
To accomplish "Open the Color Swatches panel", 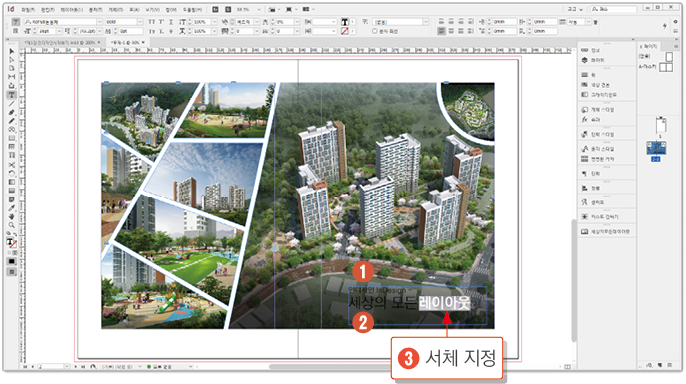I will tap(595, 85).
